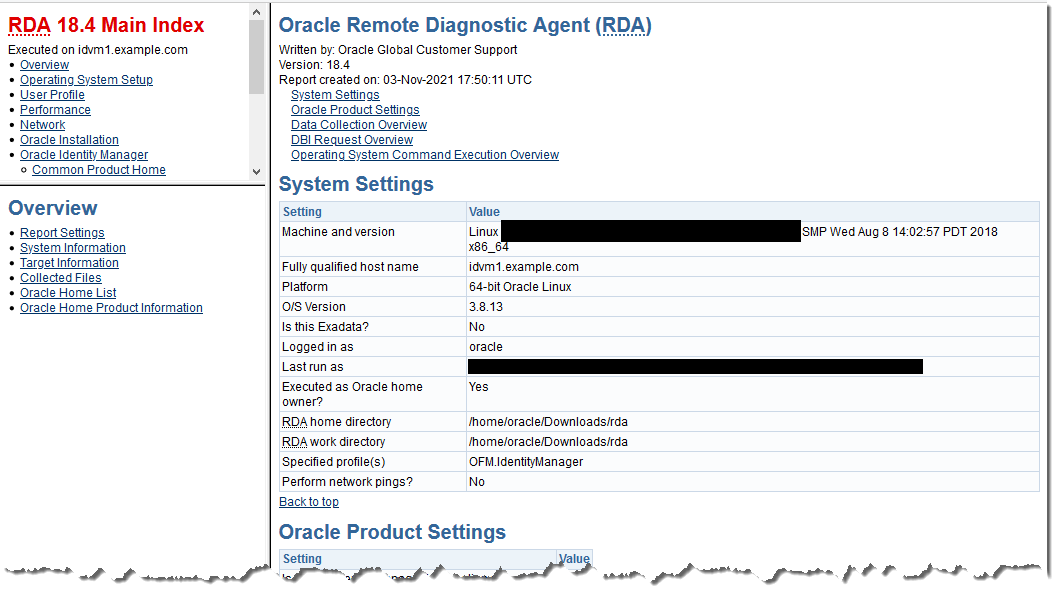The image size is (1057, 600).
Task: Open Oracle Home List link
Action: click(x=68, y=293)
